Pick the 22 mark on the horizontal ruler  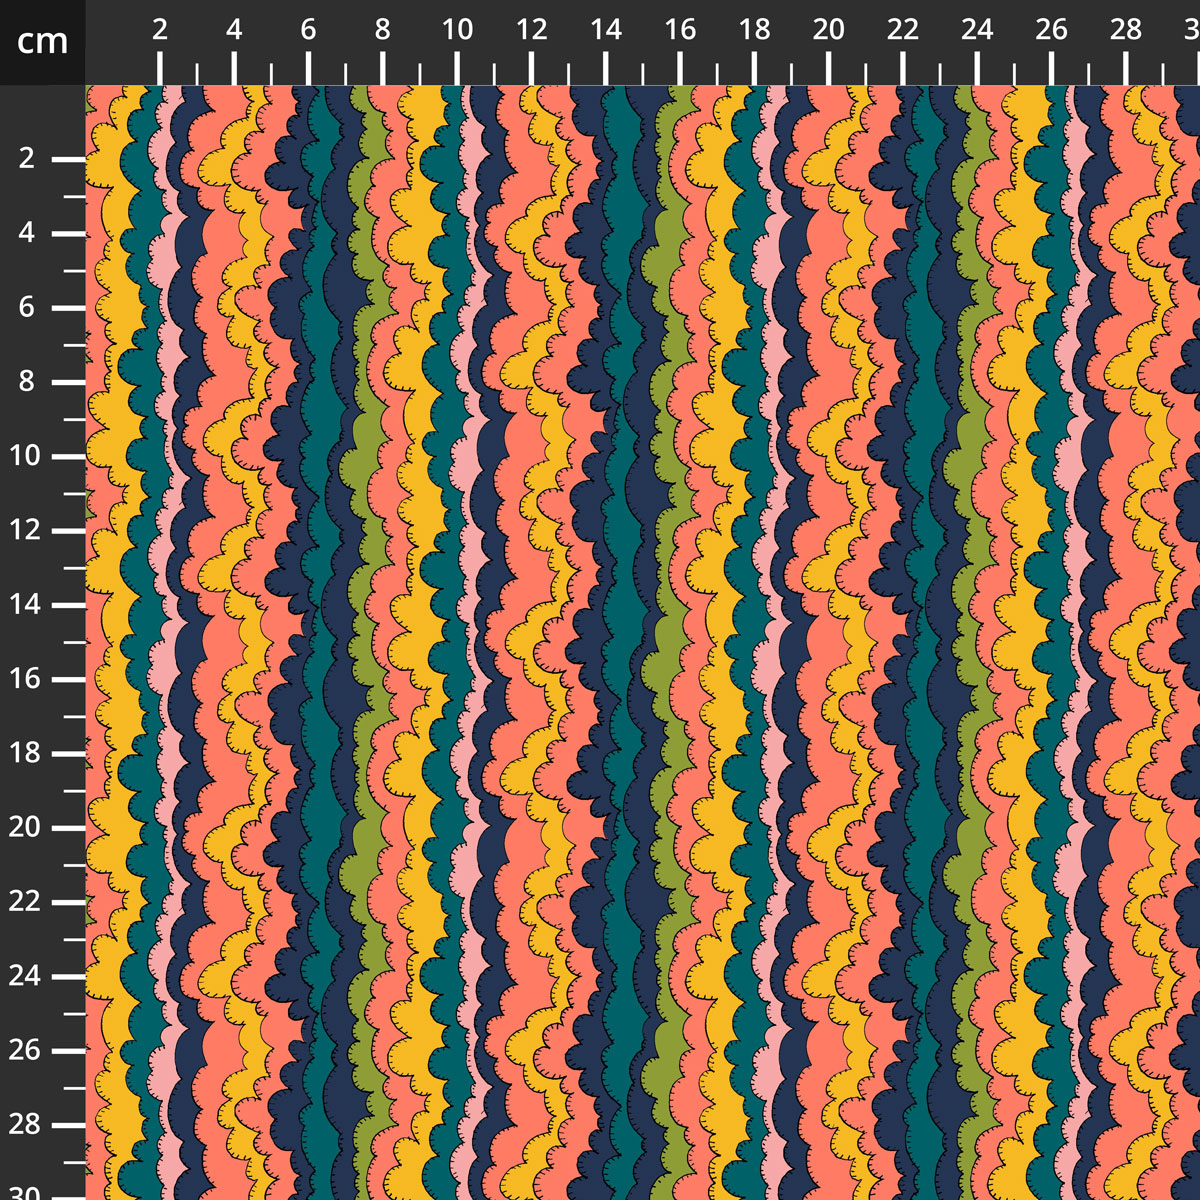pyautogui.click(x=902, y=30)
